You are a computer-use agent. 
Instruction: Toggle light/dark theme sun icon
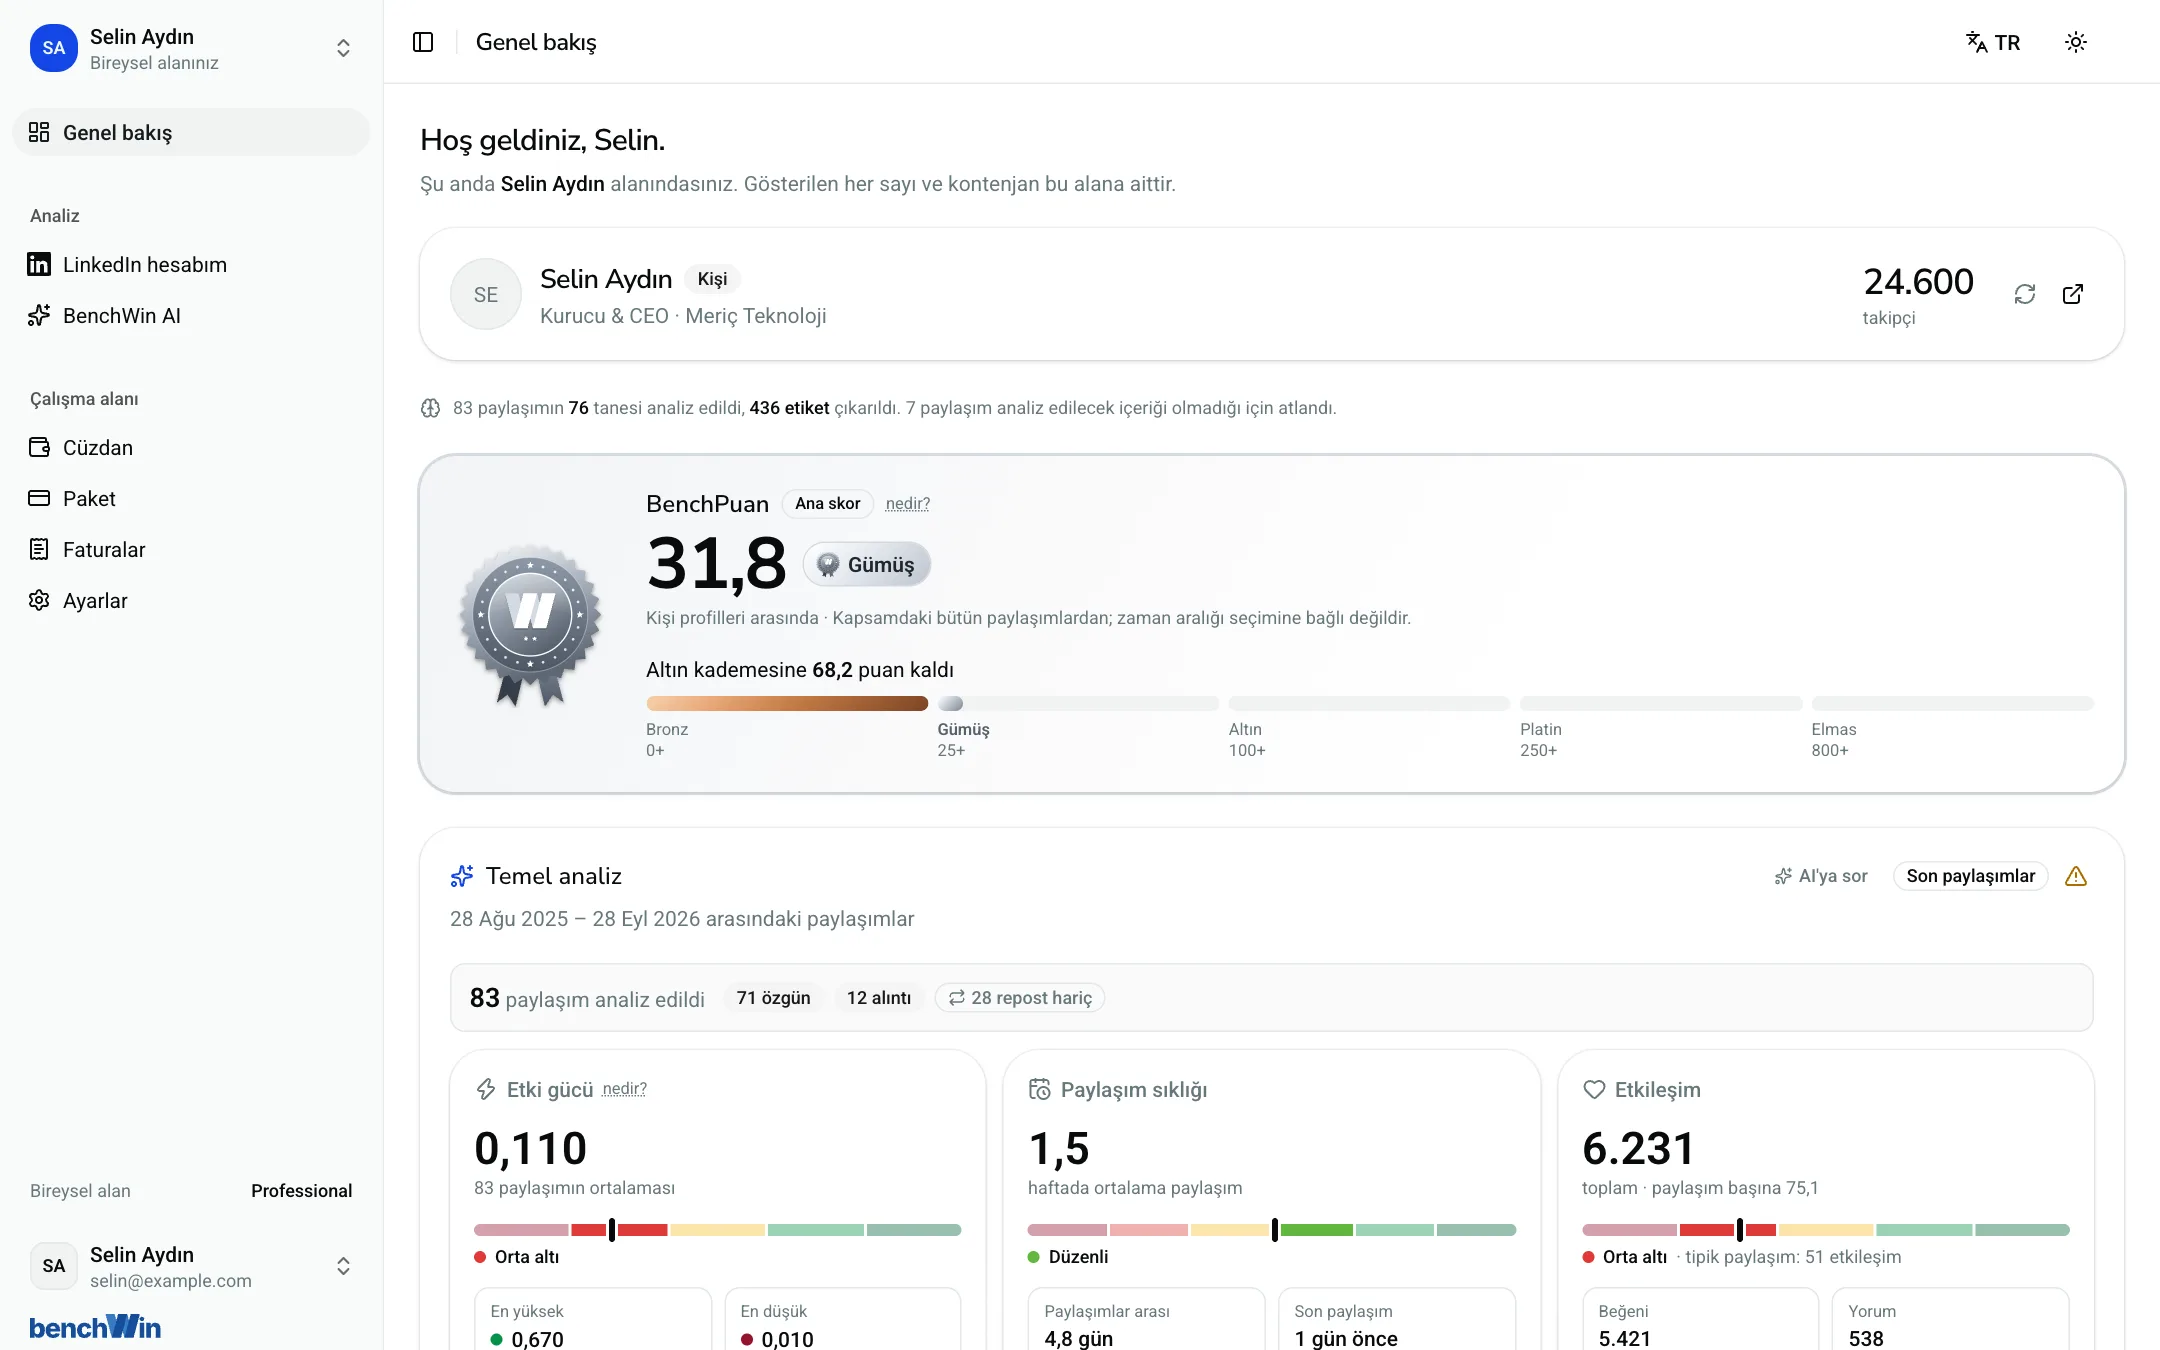(2076, 42)
